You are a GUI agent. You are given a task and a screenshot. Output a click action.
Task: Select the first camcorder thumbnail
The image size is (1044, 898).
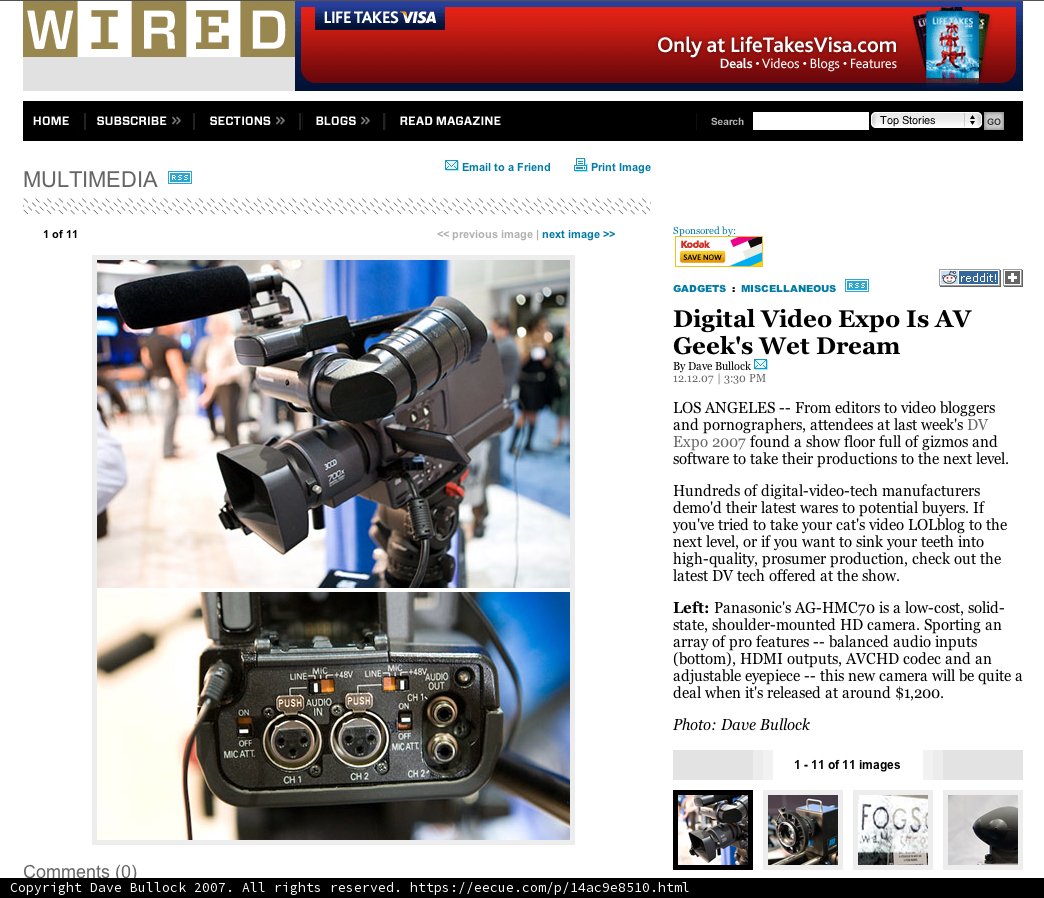(x=712, y=829)
